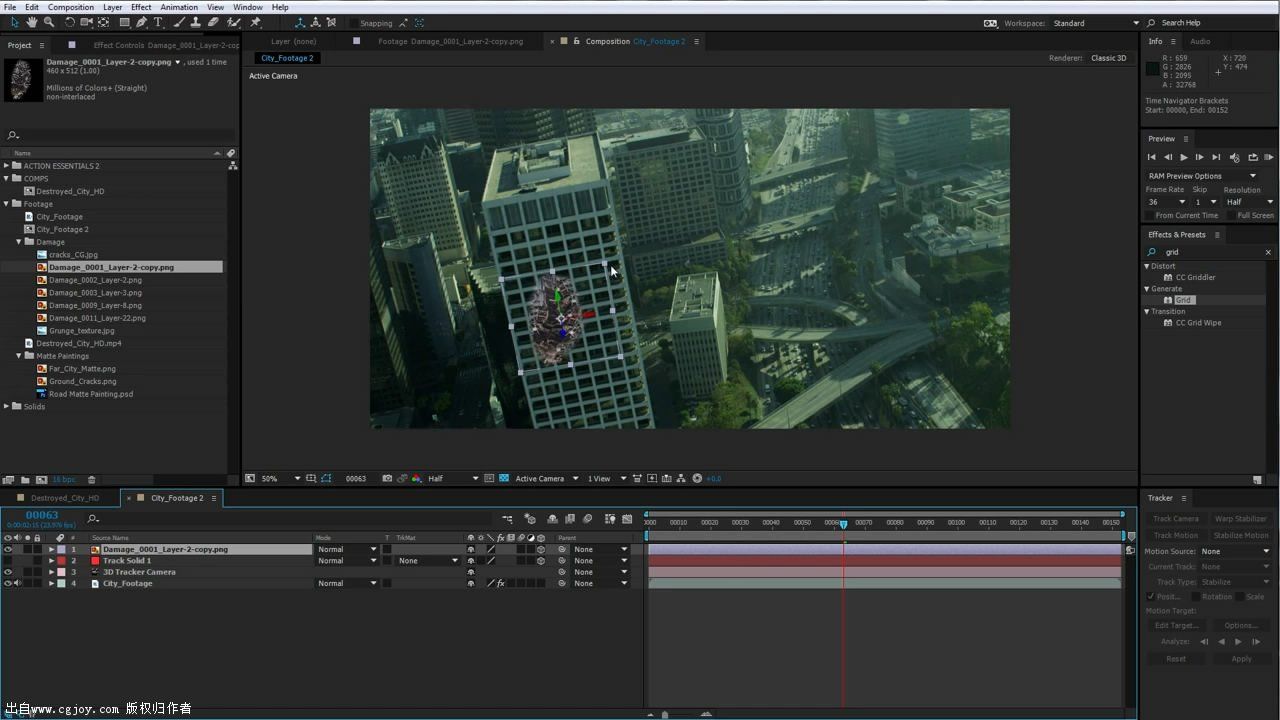Open the Effect menu
This screenshot has width=1280, height=720.
141,7
